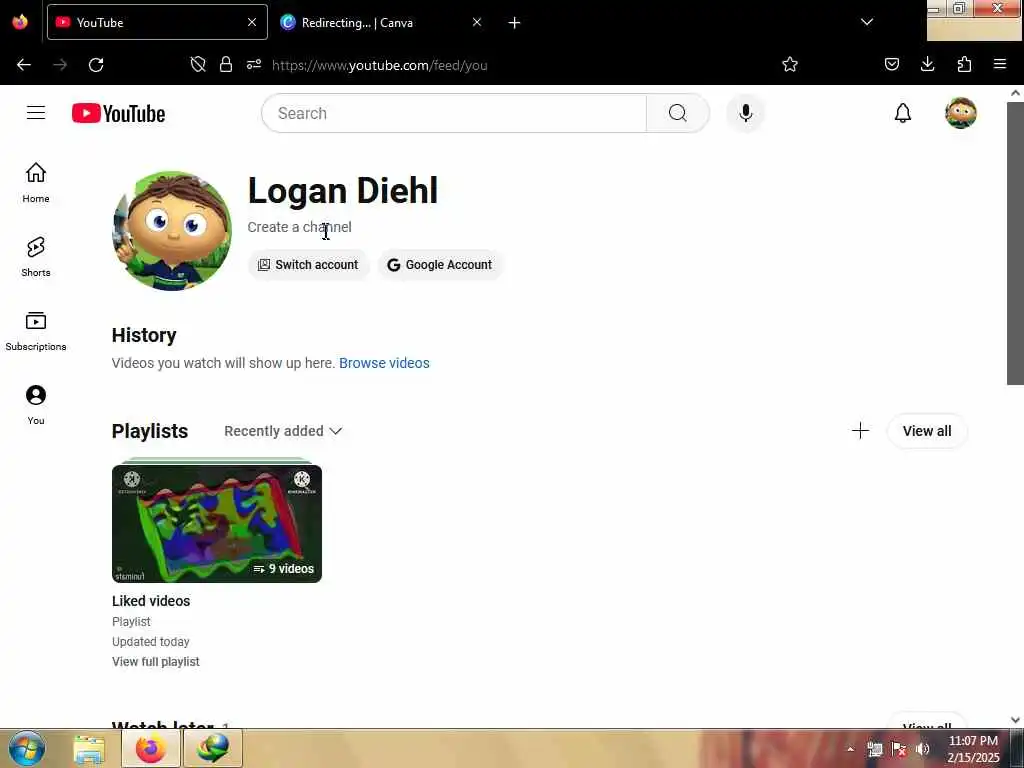The height and width of the screenshot is (768, 1024).
Task: Open File Explorer from the taskbar
Action: (x=89, y=748)
